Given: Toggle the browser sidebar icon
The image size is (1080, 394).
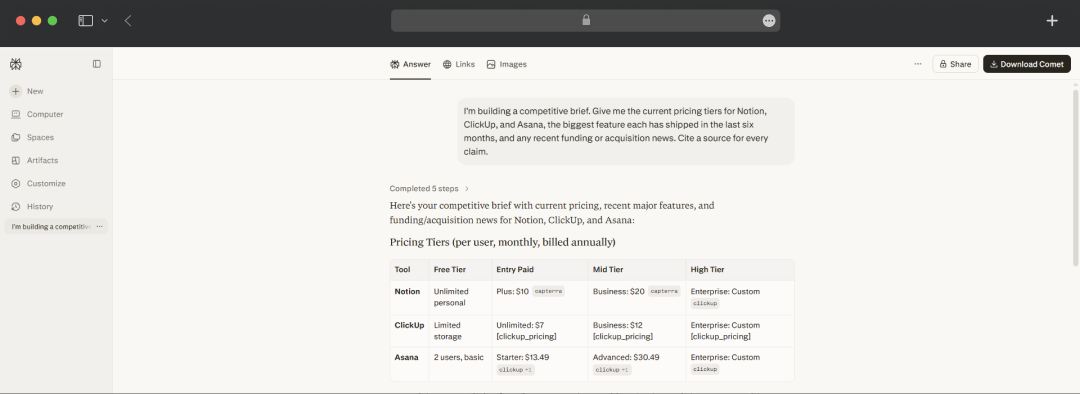Looking at the screenshot, I should point(85,21).
